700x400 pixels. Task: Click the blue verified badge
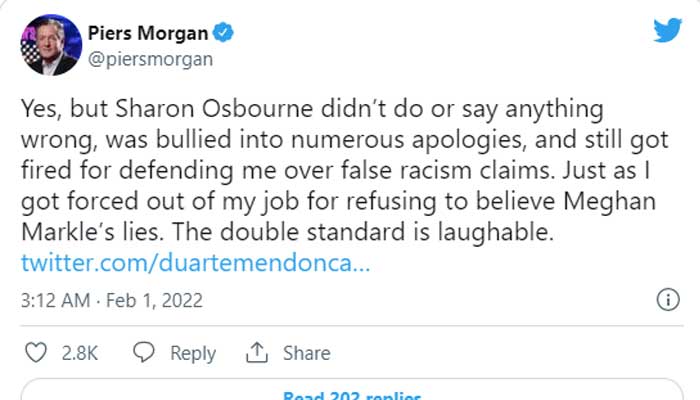pyautogui.click(x=227, y=34)
